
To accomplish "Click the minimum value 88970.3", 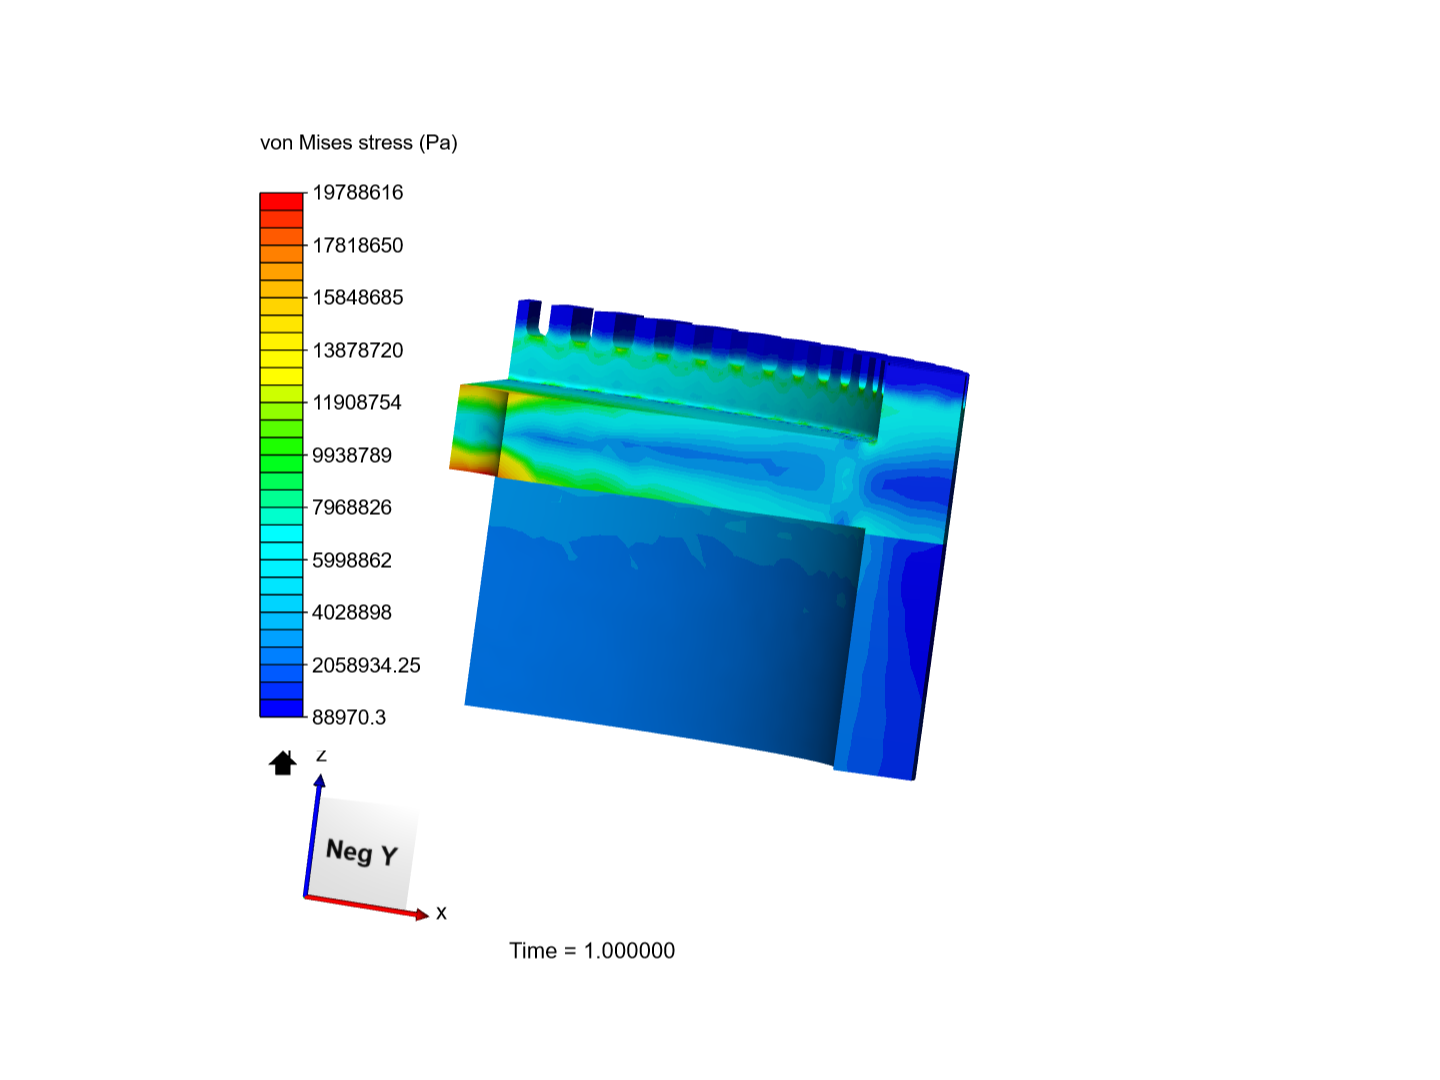I will pos(349,717).
